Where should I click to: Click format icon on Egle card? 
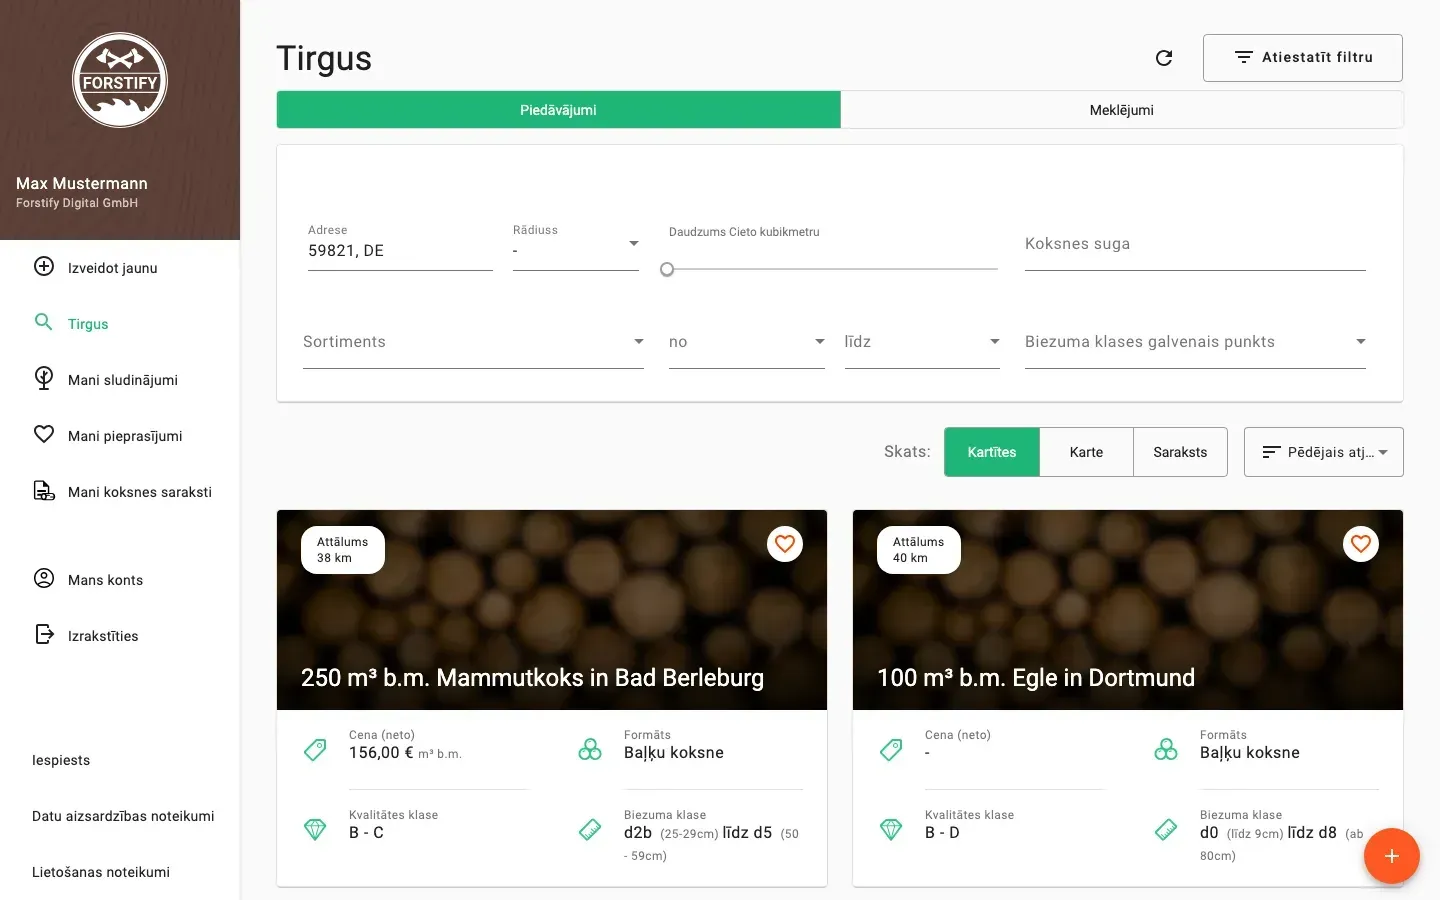pyautogui.click(x=1166, y=749)
